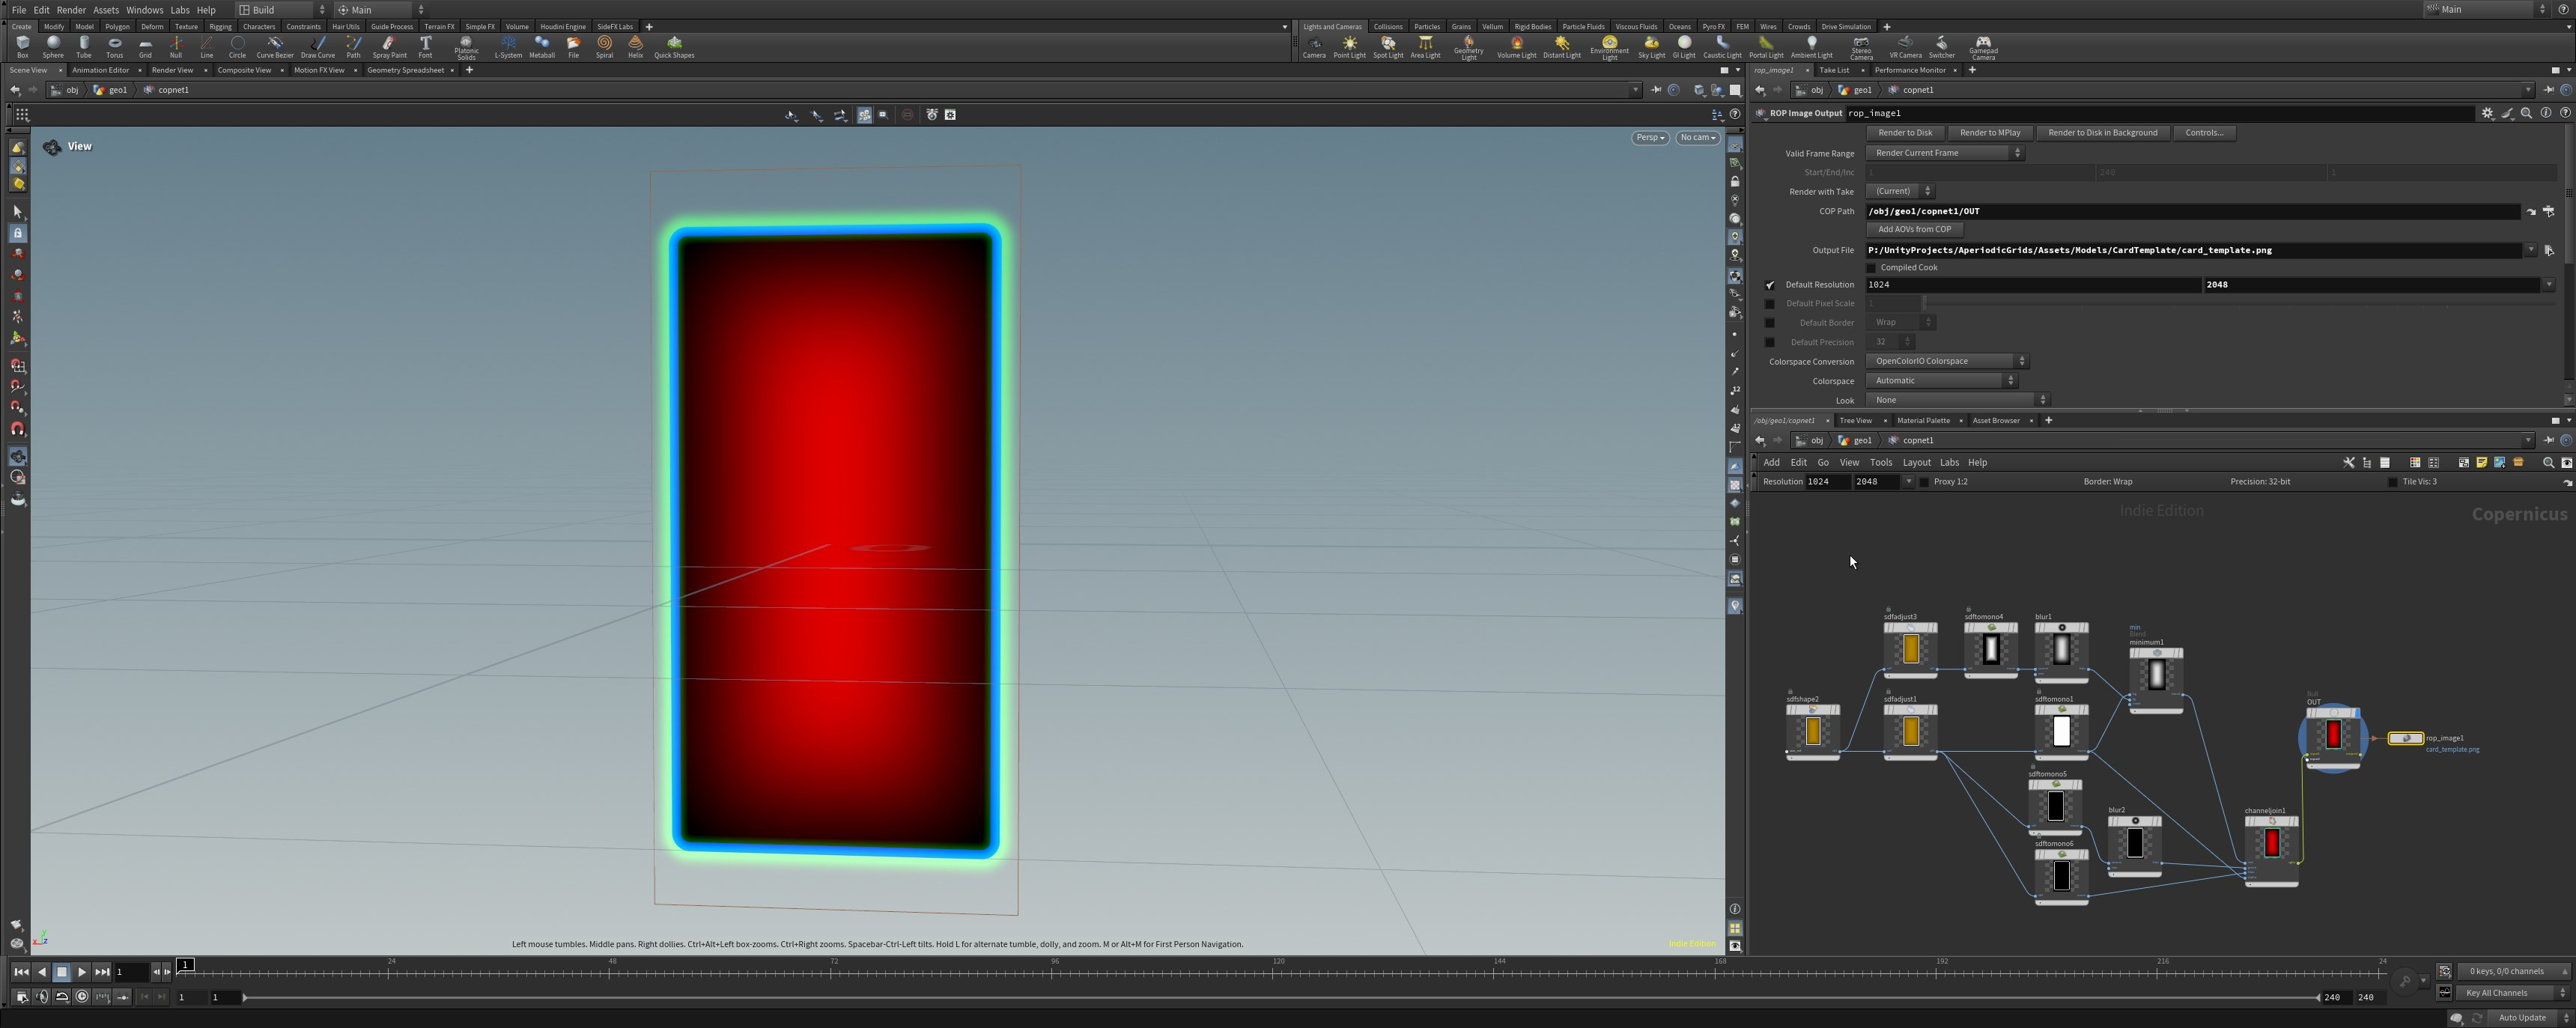Open the Render menu in the menu bar

coord(71,10)
